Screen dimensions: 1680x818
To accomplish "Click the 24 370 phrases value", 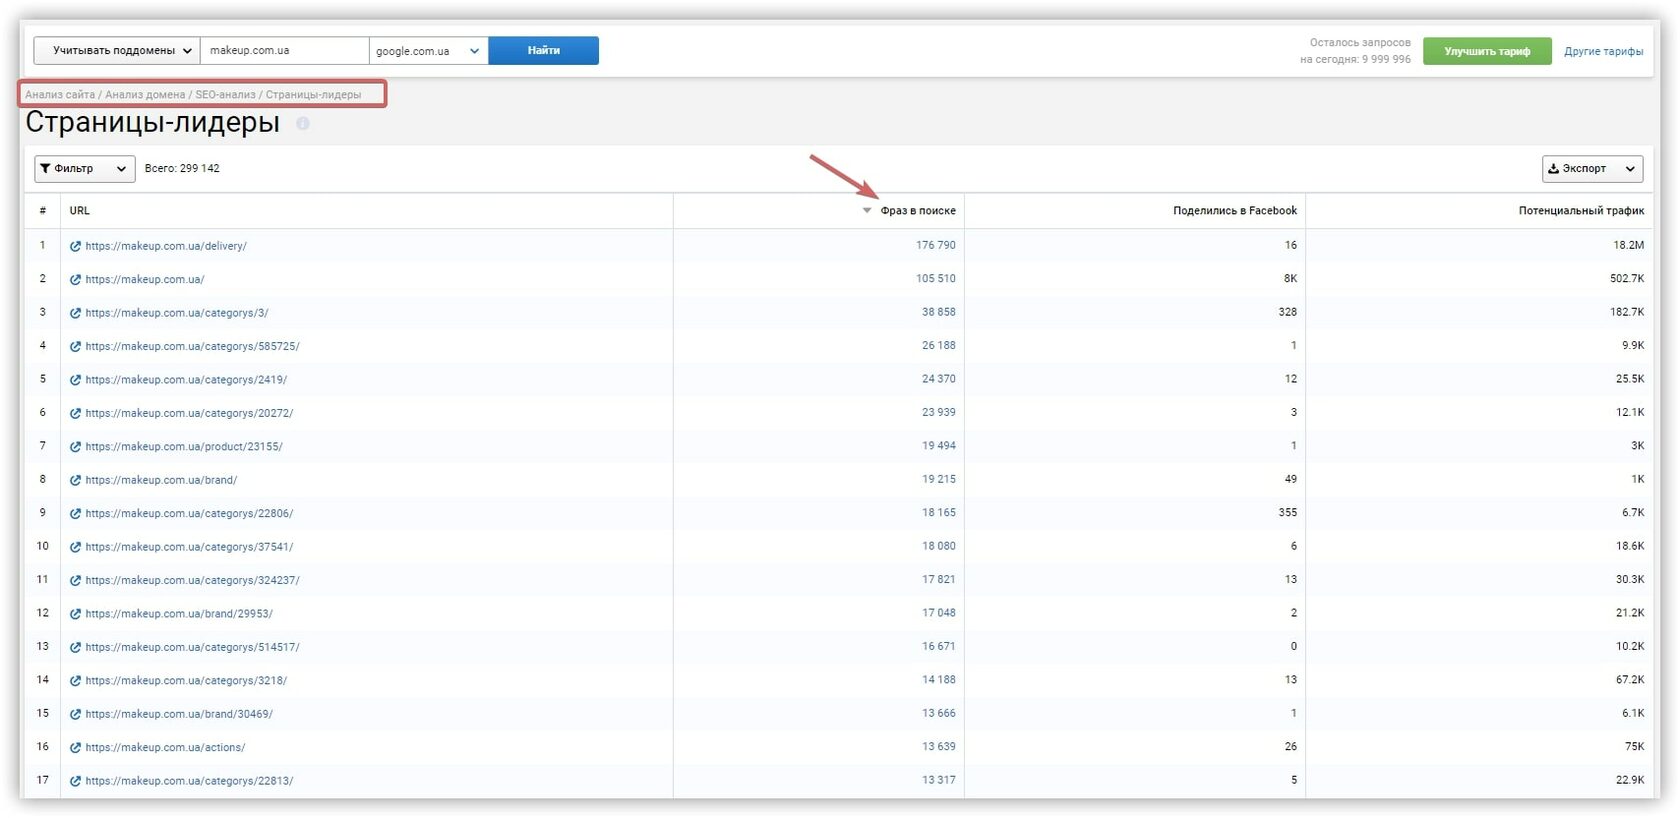I will [x=939, y=379].
